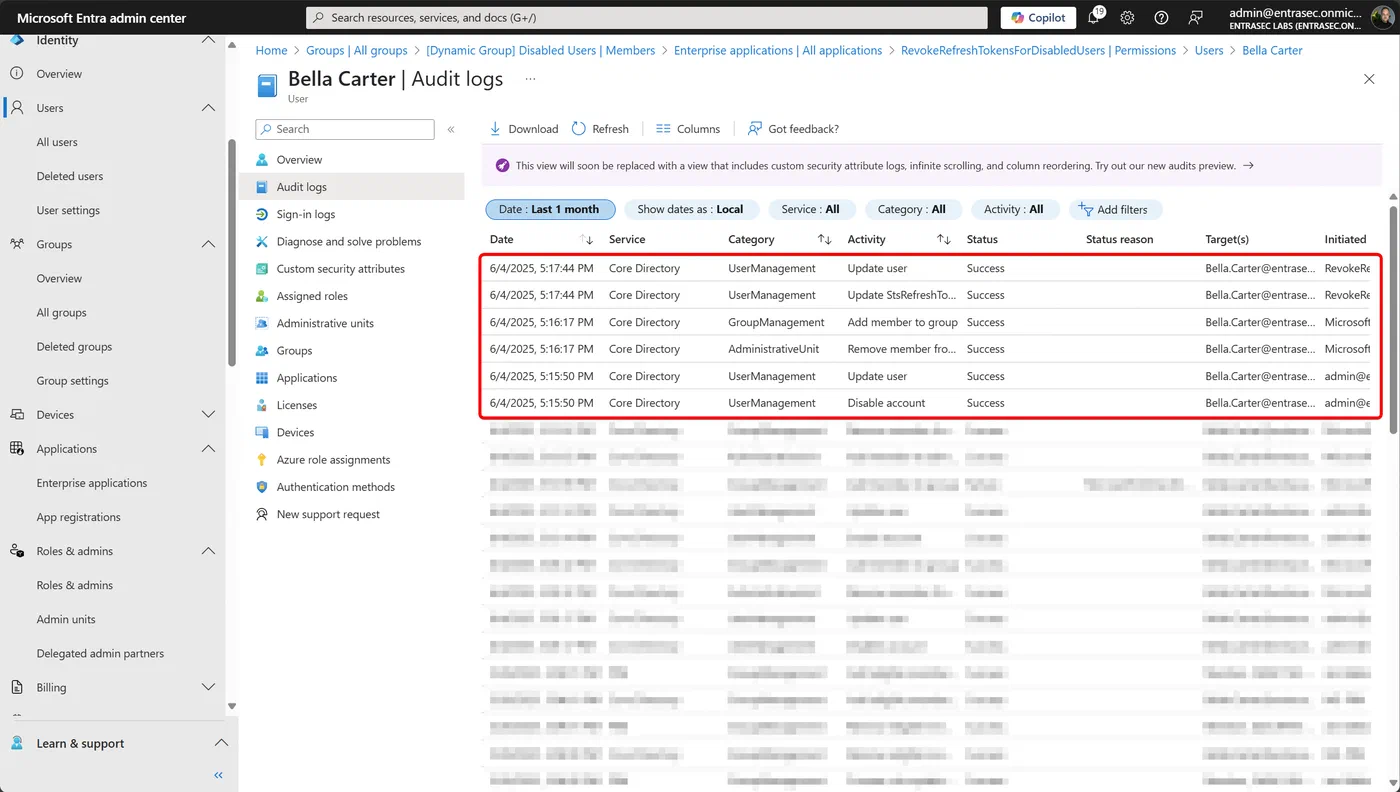Click the Add filters button

1115,209
